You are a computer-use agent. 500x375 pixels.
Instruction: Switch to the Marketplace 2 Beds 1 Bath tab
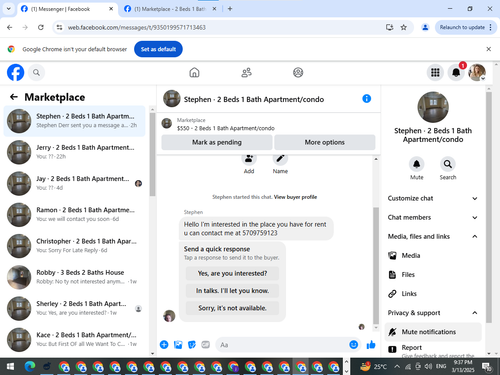coord(171,9)
